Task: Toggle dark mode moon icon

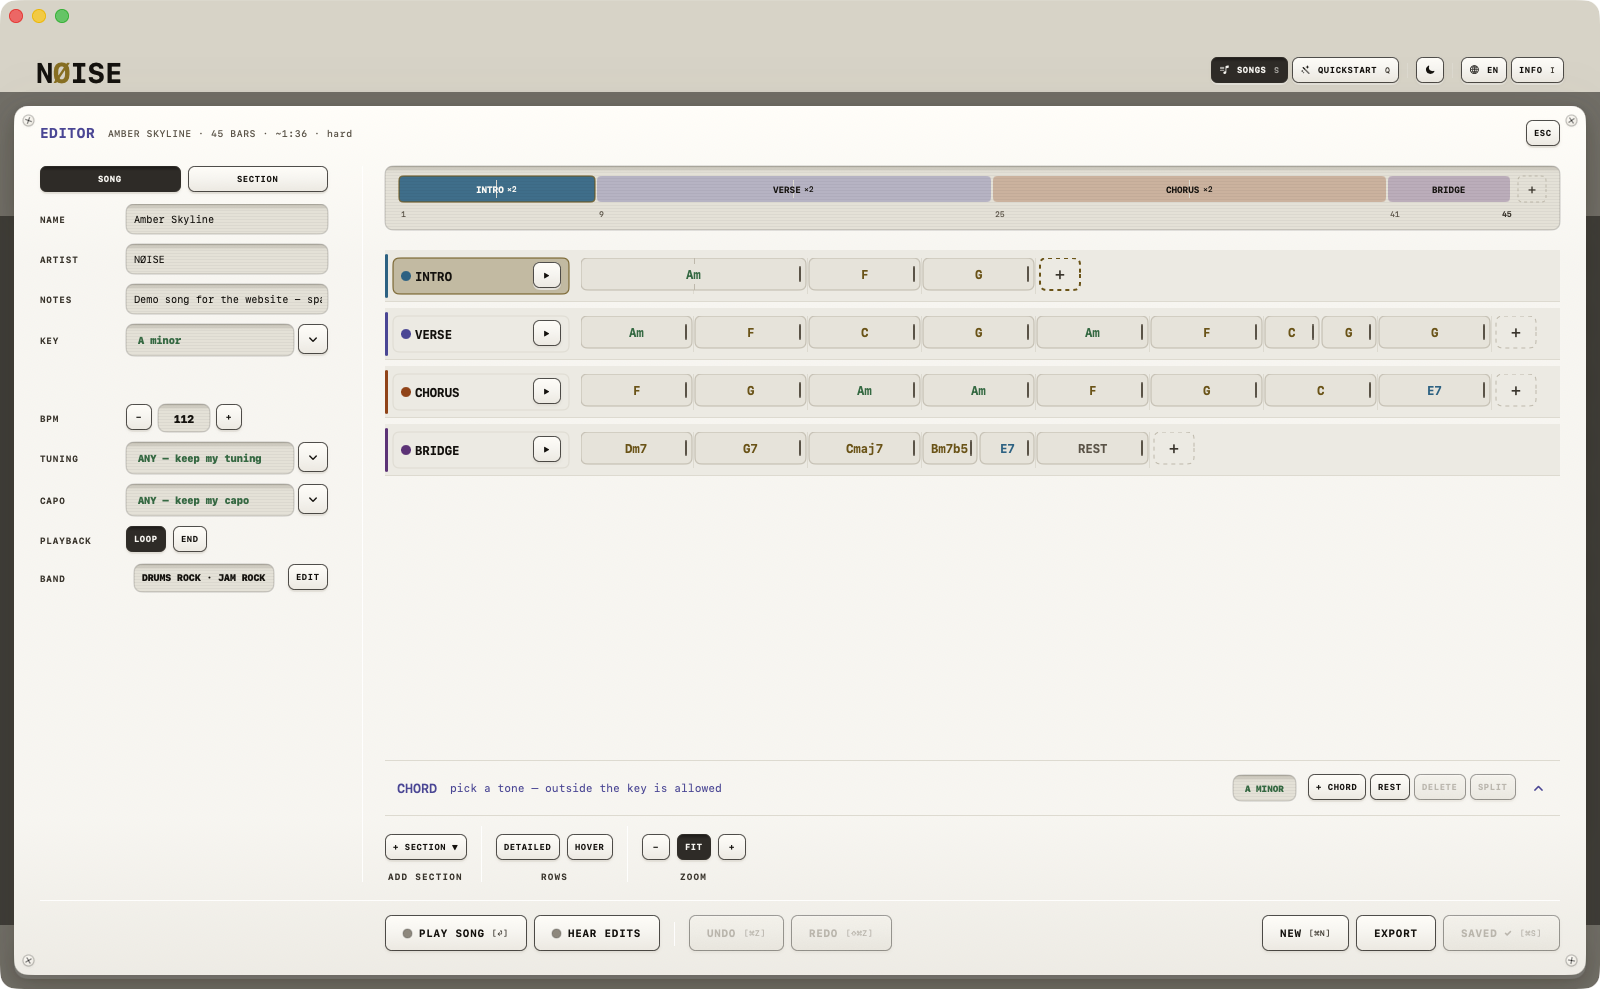Action: pyautogui.click(x=1430, y=70)
